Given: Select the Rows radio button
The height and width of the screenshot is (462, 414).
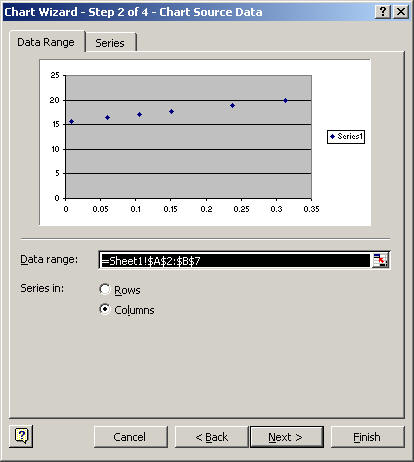Looking at the screenshot, I should click(105, 289).
